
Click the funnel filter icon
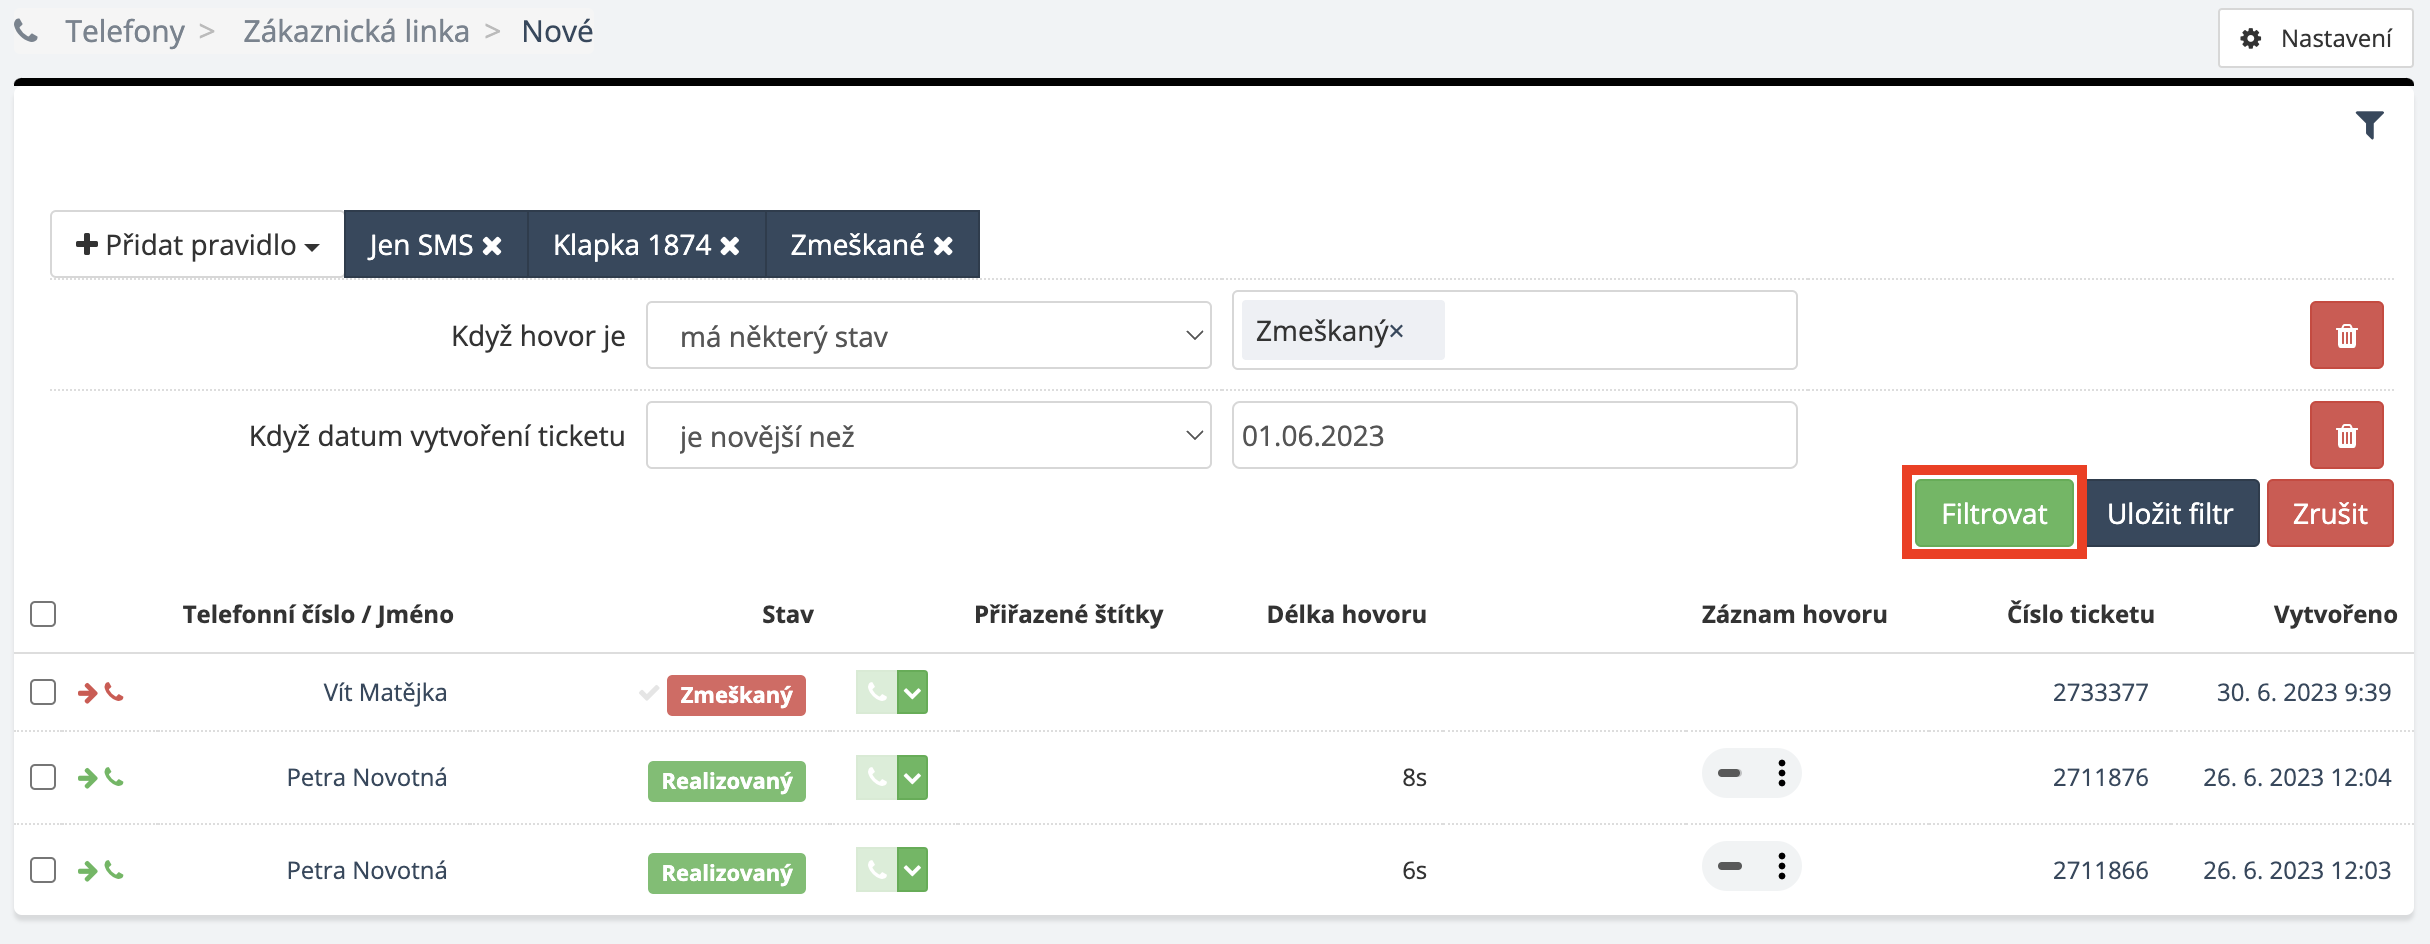(2369, 125)
